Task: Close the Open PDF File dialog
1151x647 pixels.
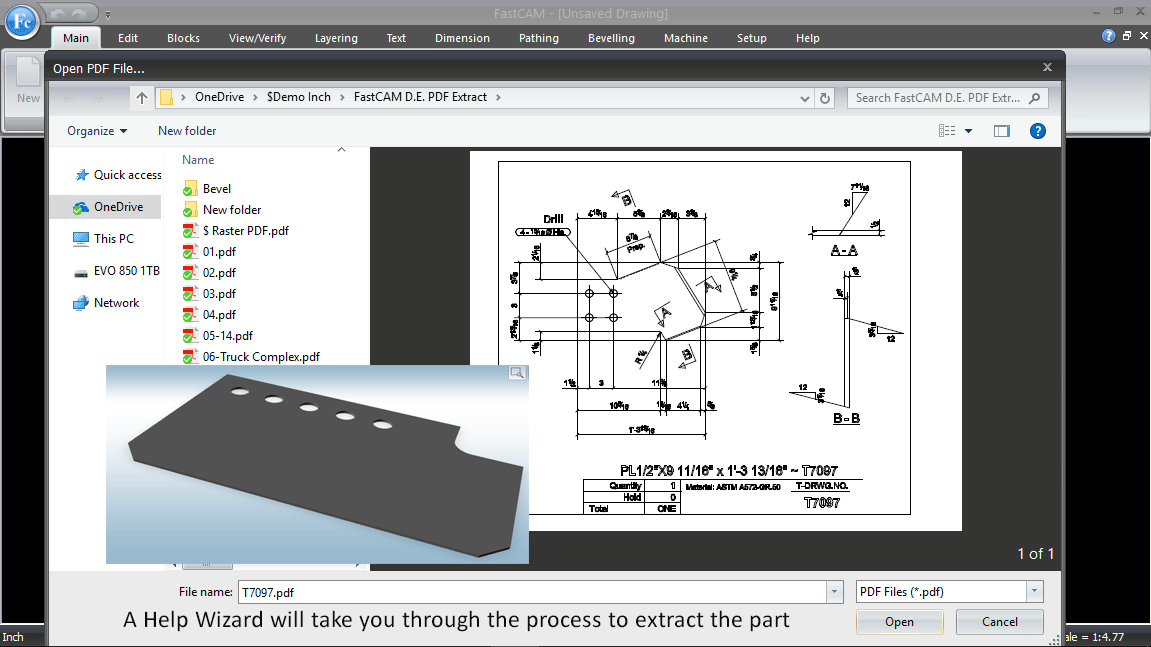Action: 1047,68
